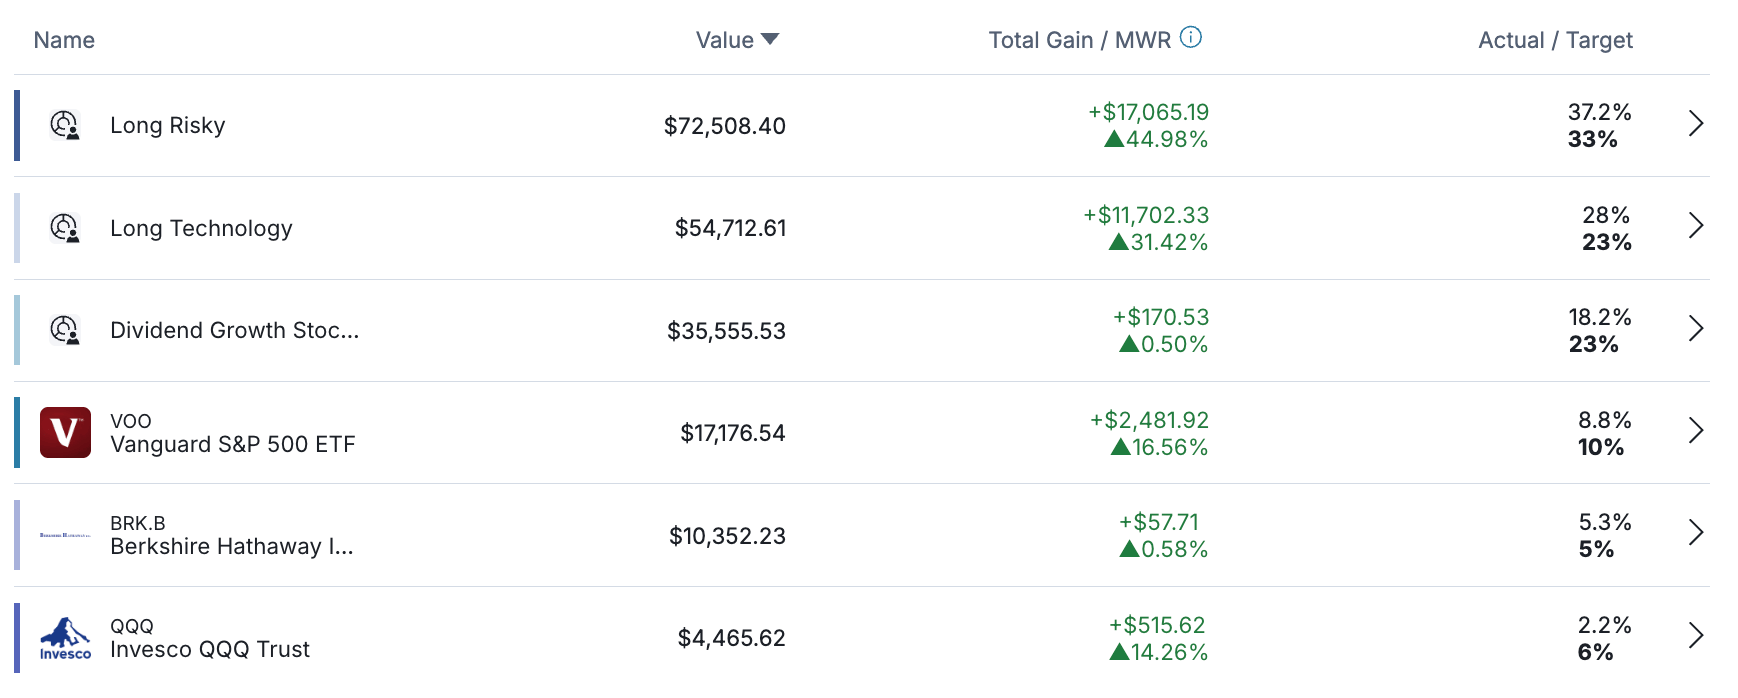
Task: Open the Vanguard S&P 500 ETF link
Action: (x=233, y=444)
